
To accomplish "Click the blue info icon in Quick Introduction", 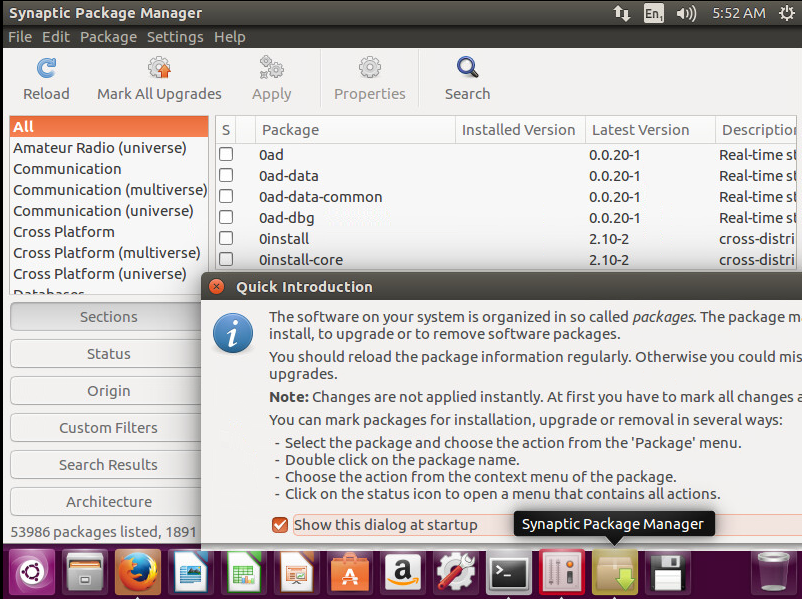I will 233,334.
